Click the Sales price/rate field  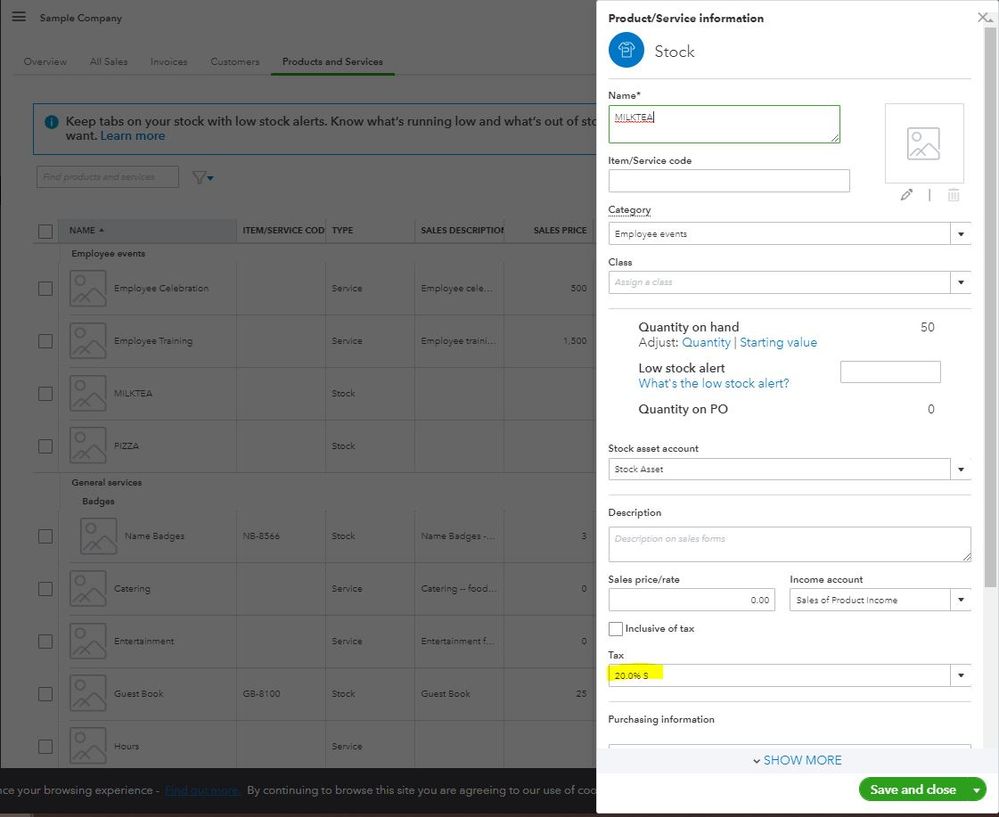coord(691,600)
